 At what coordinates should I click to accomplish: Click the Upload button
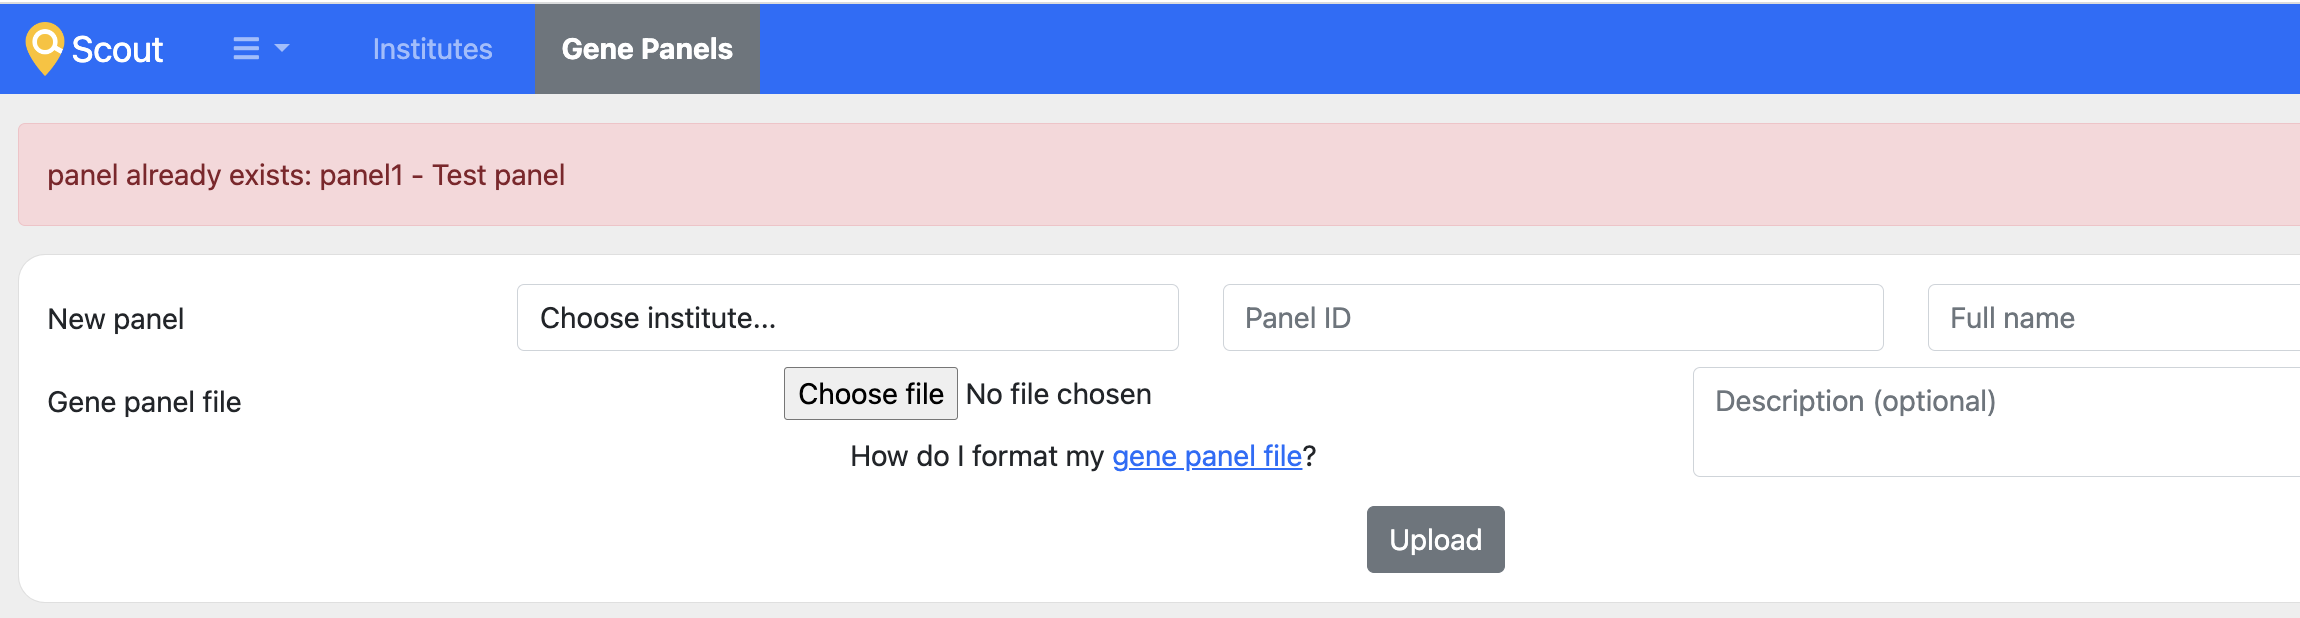coord(1434,539)
